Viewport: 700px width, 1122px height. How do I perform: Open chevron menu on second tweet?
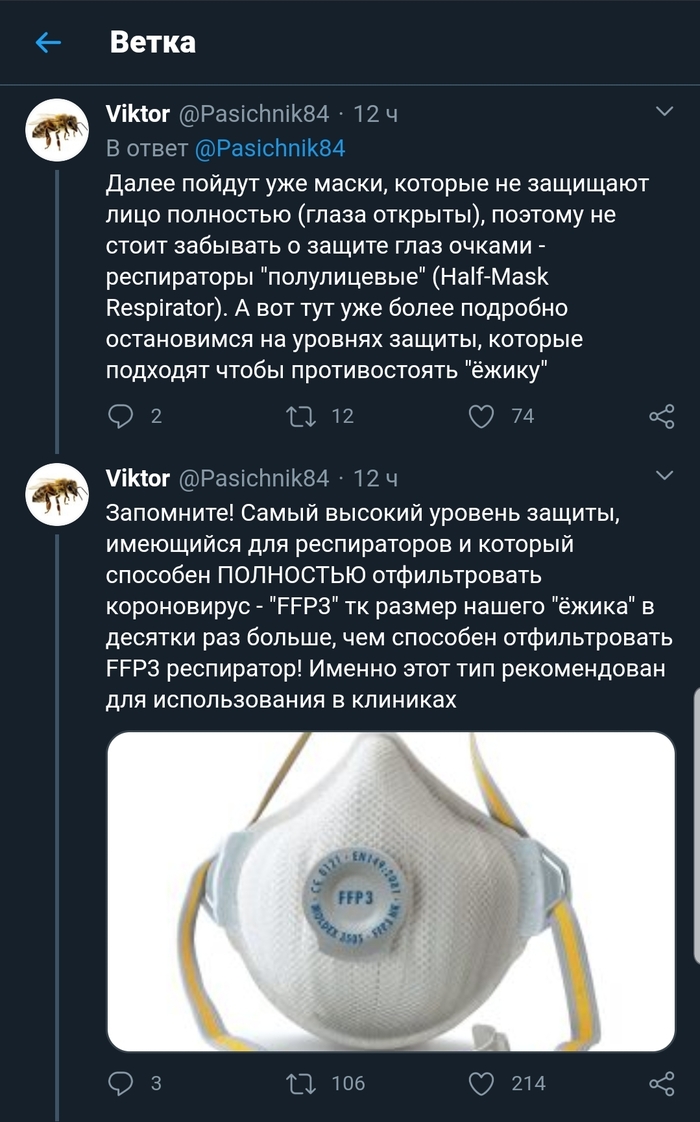point(664,475)
